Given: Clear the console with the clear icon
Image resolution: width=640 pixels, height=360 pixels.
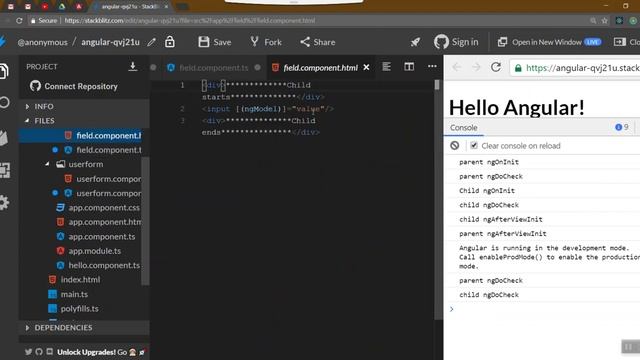Looking at the screenshot, I should pos(455,146).
